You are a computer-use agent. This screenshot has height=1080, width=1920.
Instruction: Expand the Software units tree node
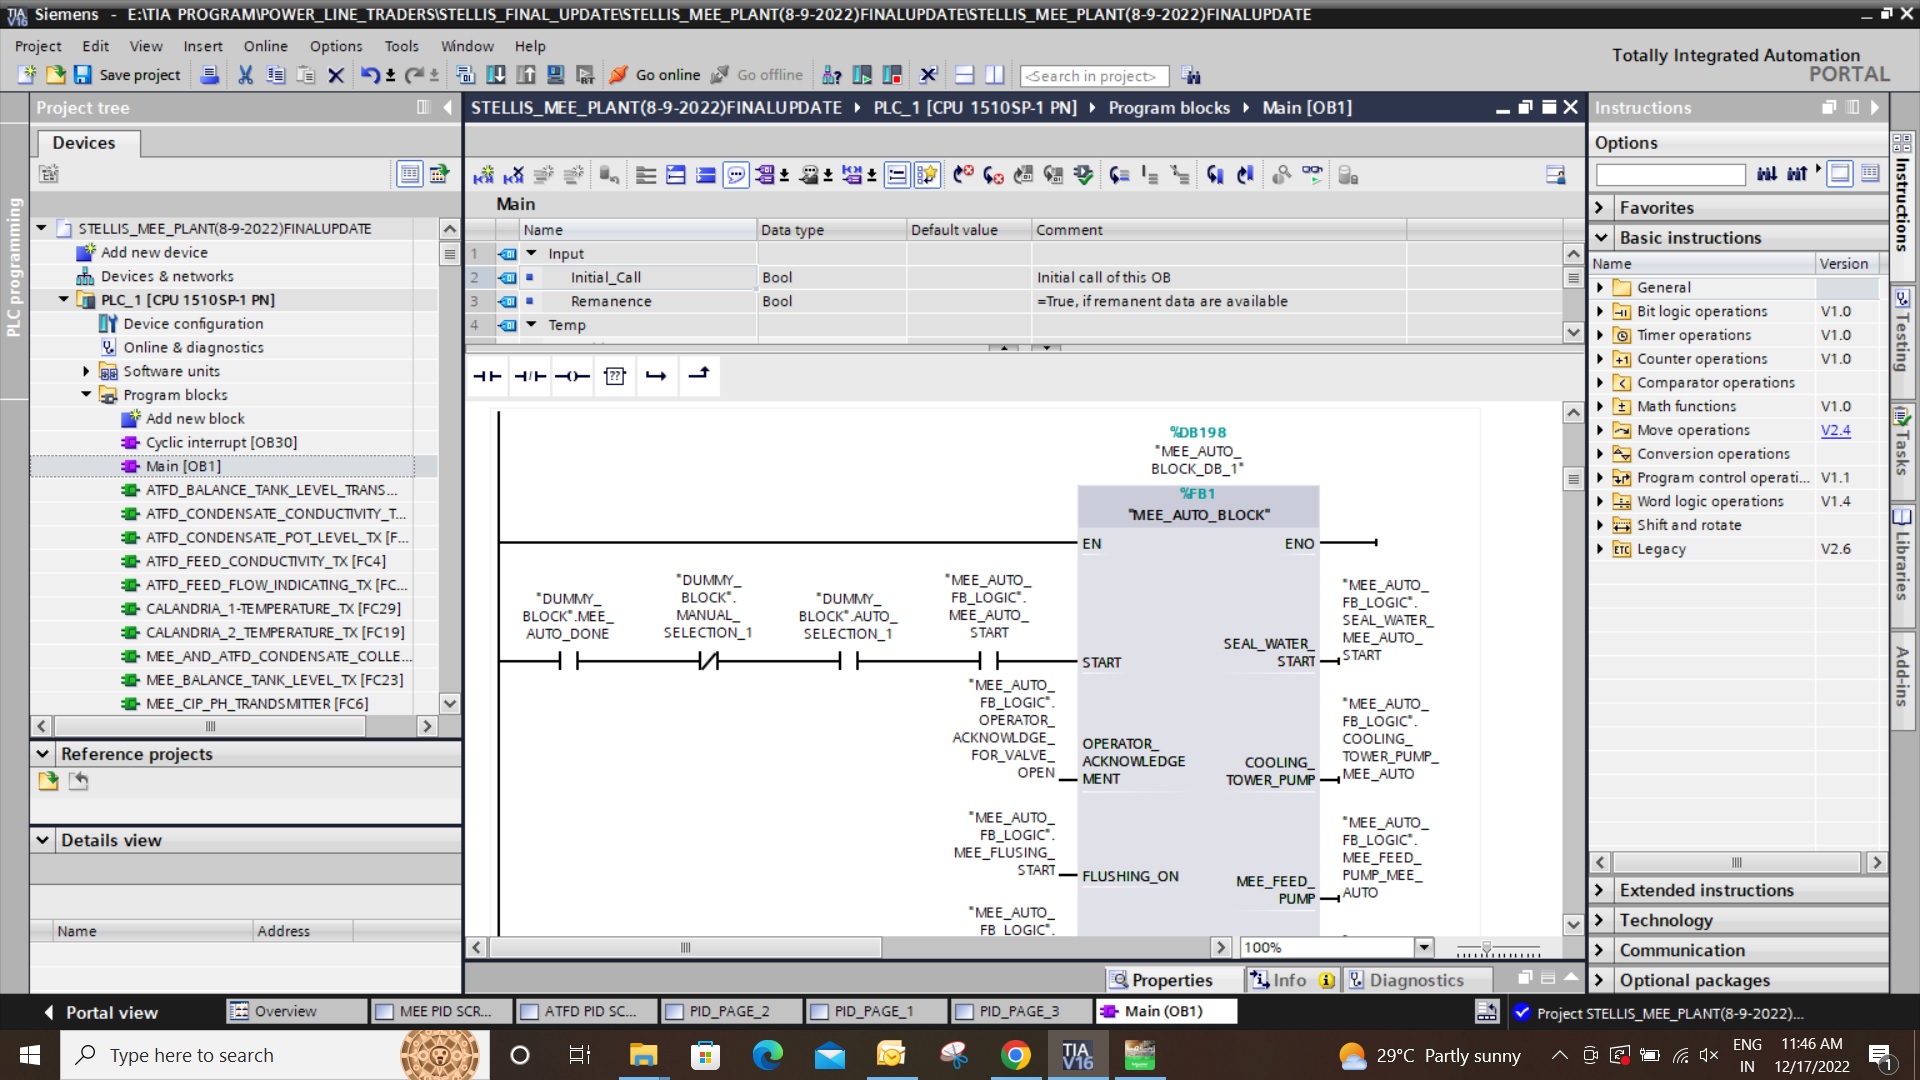[86, 371]
